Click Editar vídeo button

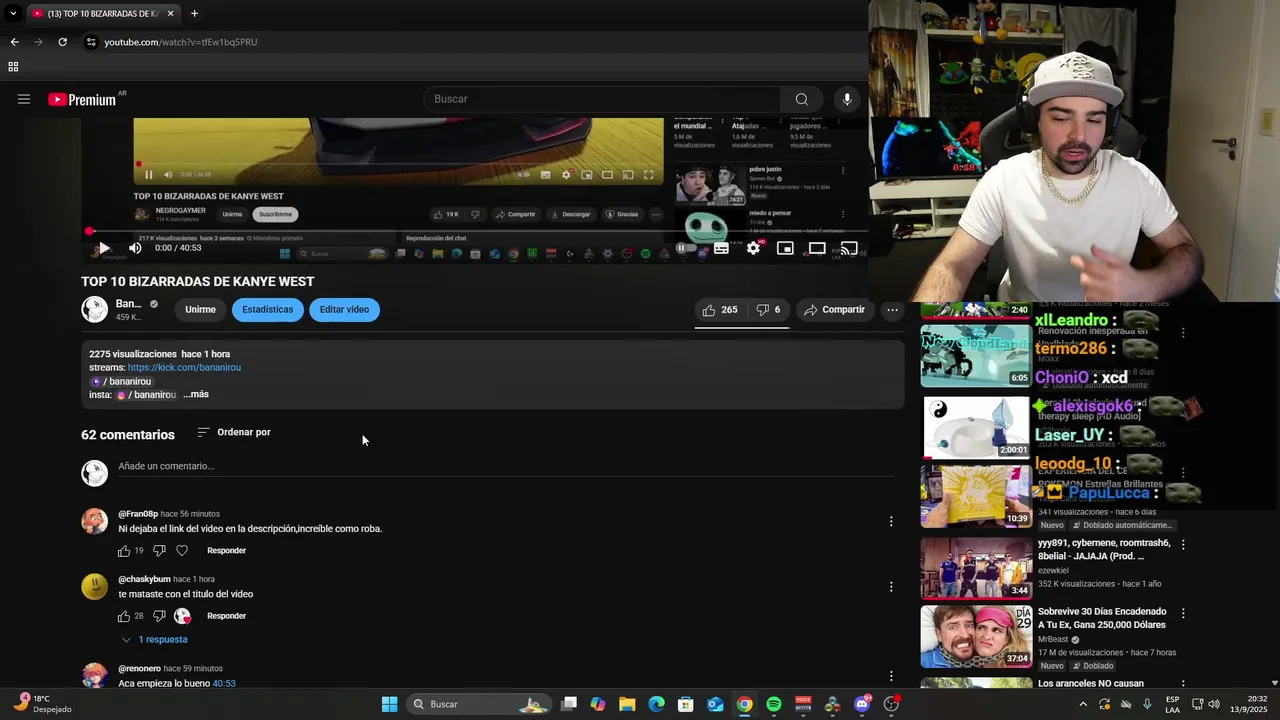(344, 310)
